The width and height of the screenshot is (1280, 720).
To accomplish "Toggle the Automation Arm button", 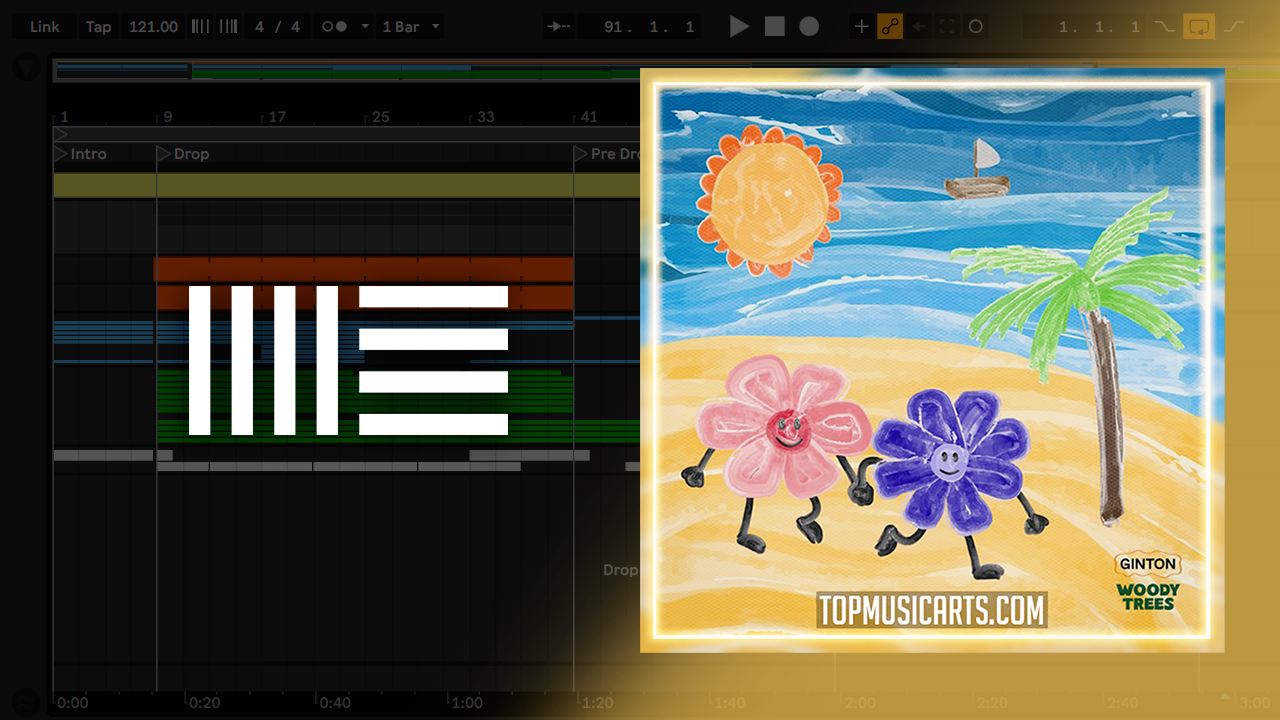I will point(890,27).
